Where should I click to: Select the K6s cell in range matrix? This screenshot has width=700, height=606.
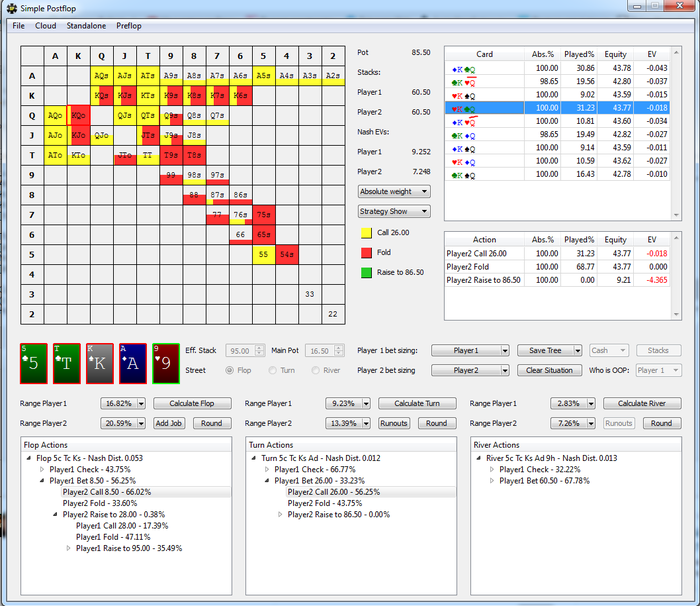tap(240, 96)
